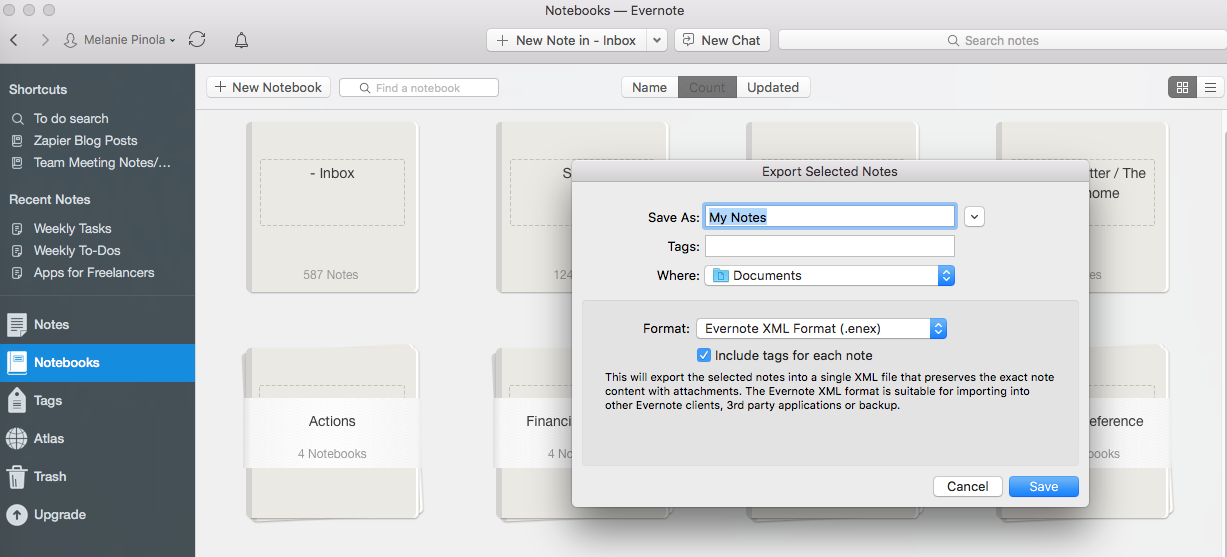Click the sync refresh icon
The height and width of the screenshot is (557, 1227).
[197, 40]
